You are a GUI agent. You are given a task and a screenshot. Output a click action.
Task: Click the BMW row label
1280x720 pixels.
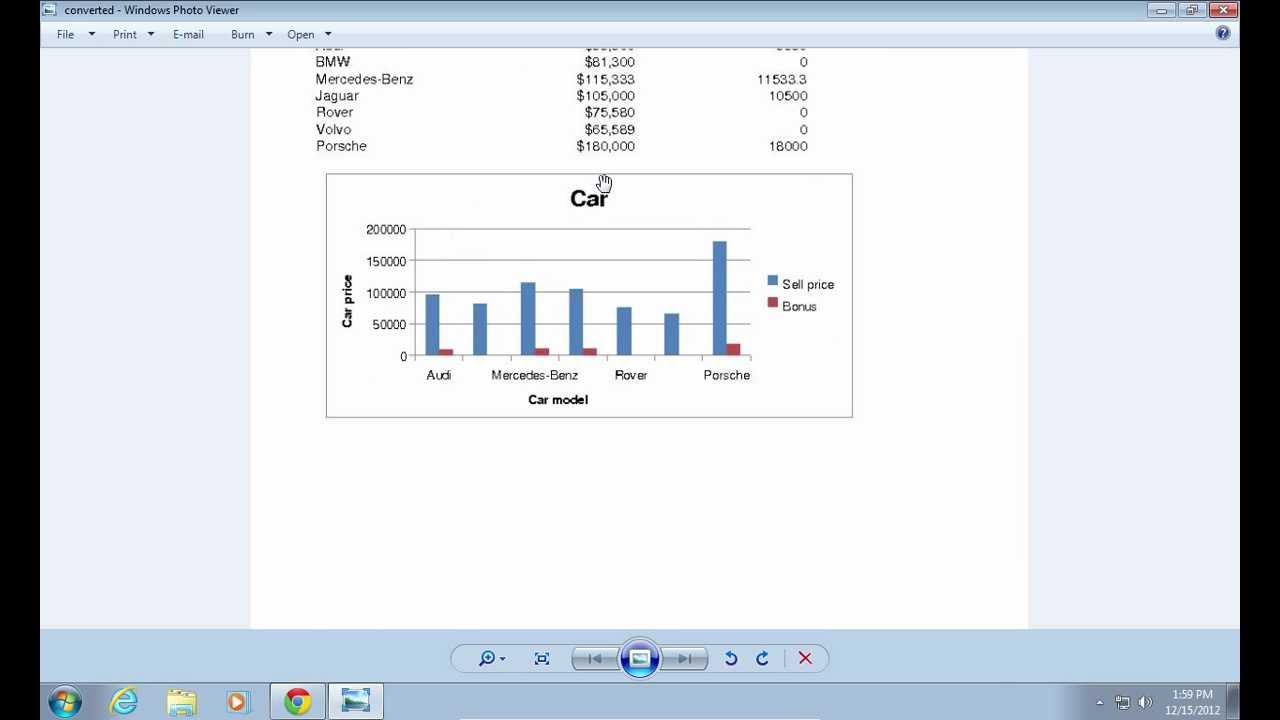point(333,62)
